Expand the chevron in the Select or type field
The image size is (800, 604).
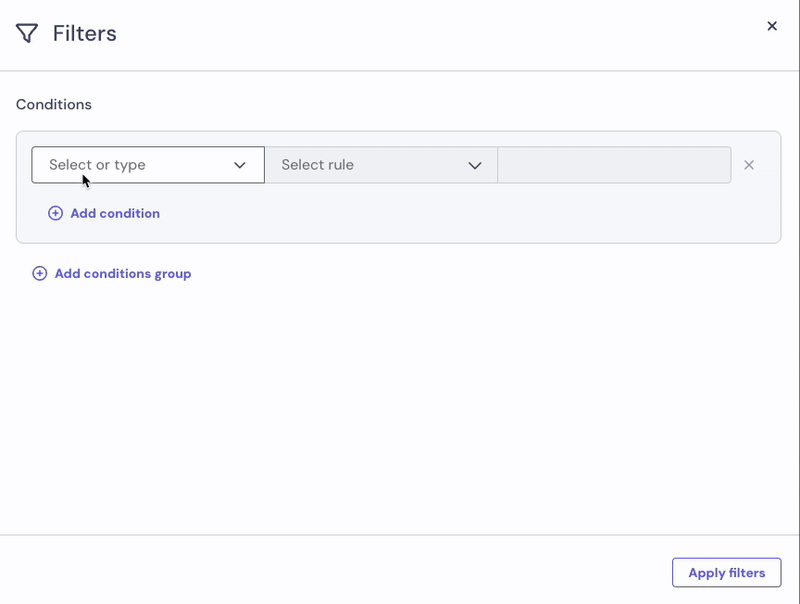[239, 165]
